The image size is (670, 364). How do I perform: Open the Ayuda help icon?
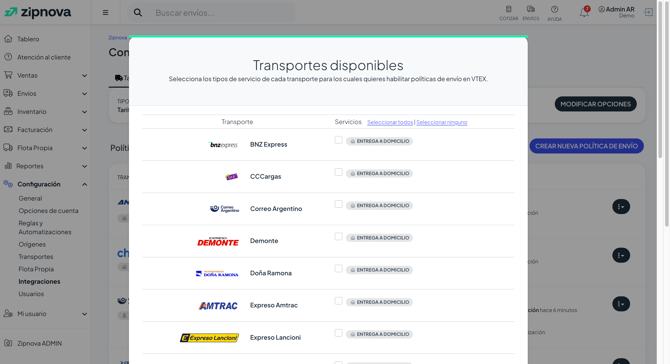(554, 13)
